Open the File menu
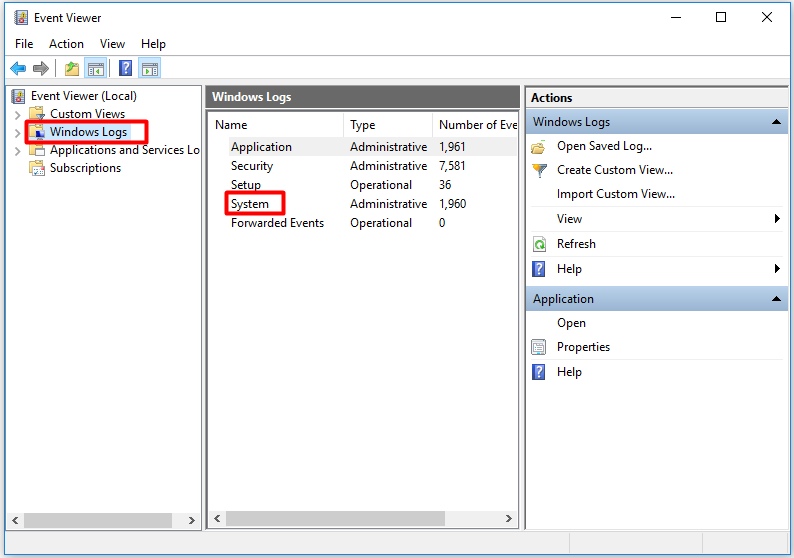 point(24,44)
